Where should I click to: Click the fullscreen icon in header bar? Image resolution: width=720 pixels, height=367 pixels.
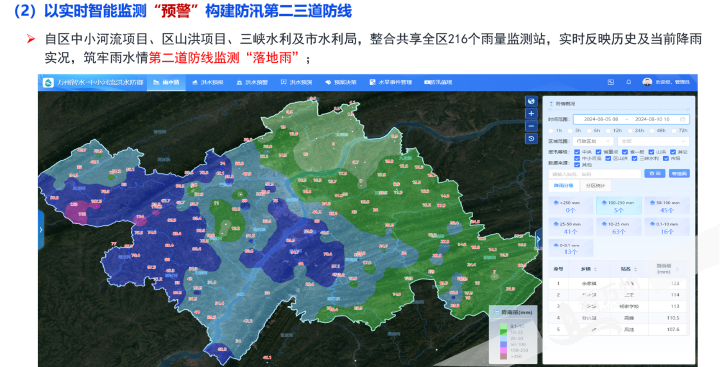coord(611,82)
